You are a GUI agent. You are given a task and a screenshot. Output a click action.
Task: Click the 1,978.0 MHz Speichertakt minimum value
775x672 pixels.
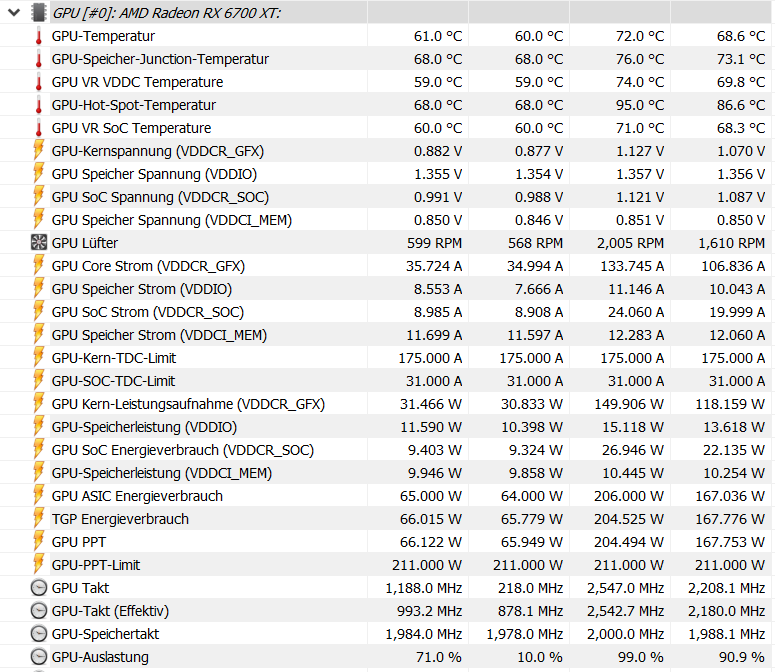[x=524, y=634]
